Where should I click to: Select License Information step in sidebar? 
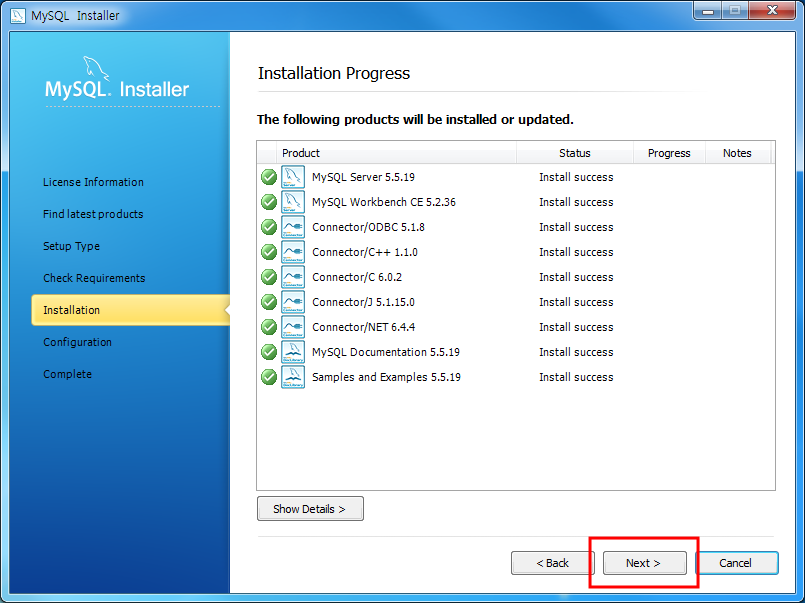[93, 182]
